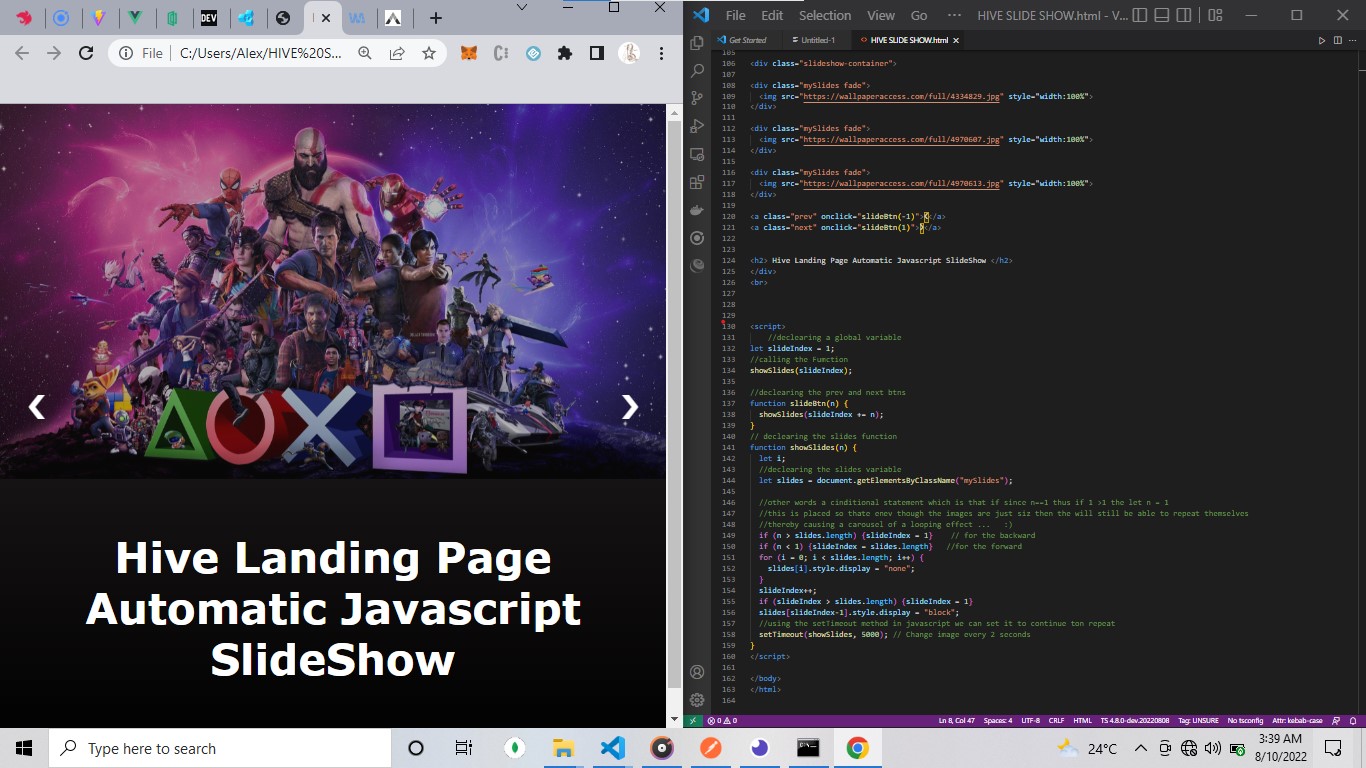Image resolution: width=1366 pixels, height=768 pixels.
Task: Toggle the VS Code feedback icon in status bar
Action: tap(1337, 720)
